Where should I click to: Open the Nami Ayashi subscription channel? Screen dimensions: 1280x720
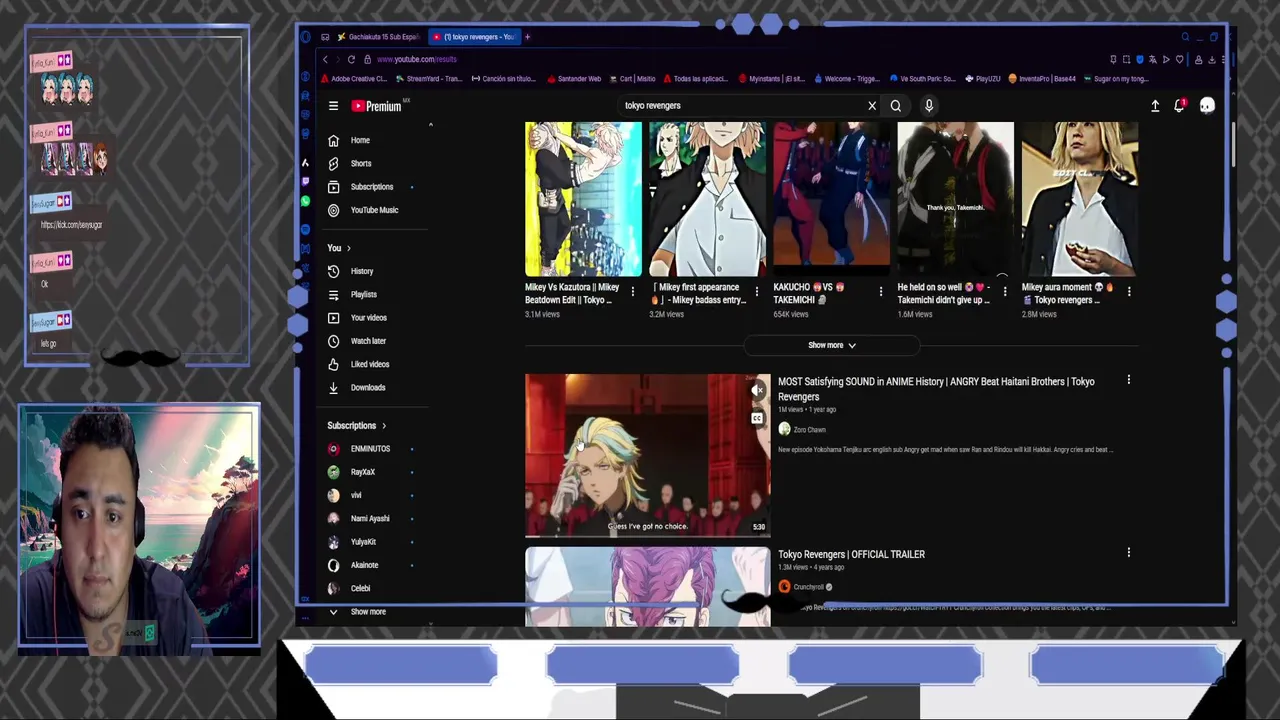371,518
